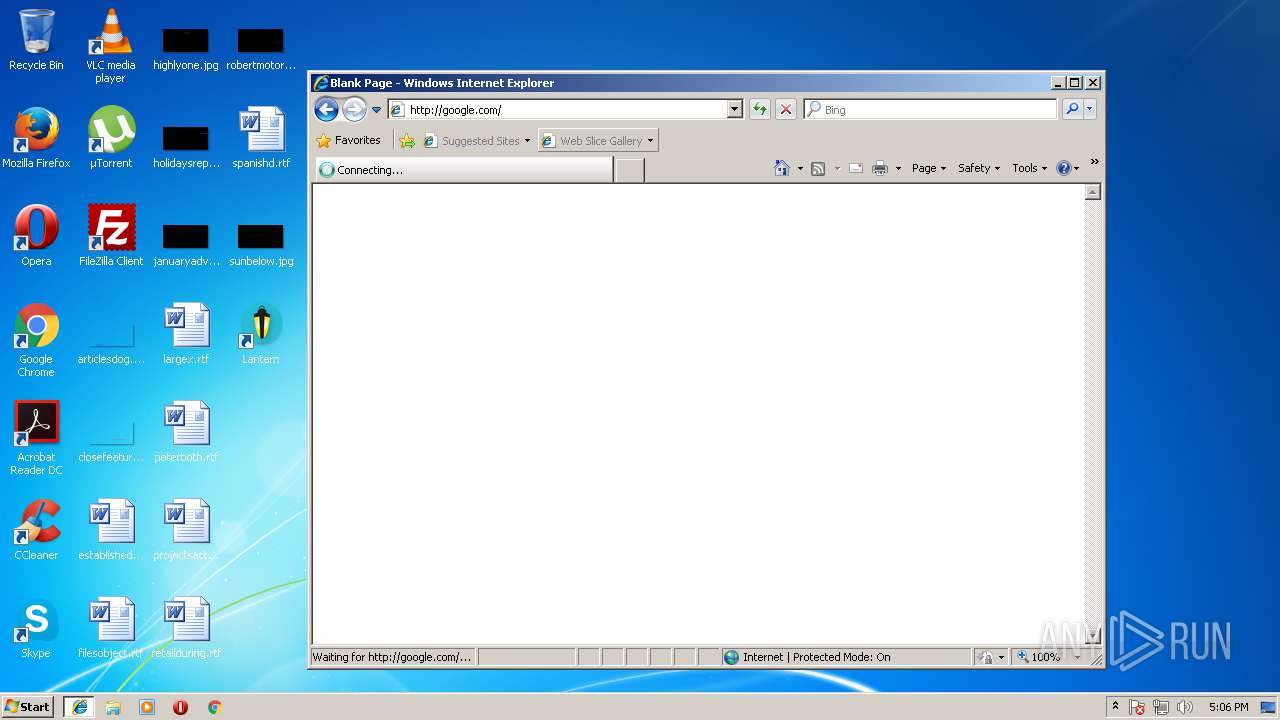Click the scrollbar up arrow in IE
Viewport: 1280px width, 720px height.
[1093, 191]
